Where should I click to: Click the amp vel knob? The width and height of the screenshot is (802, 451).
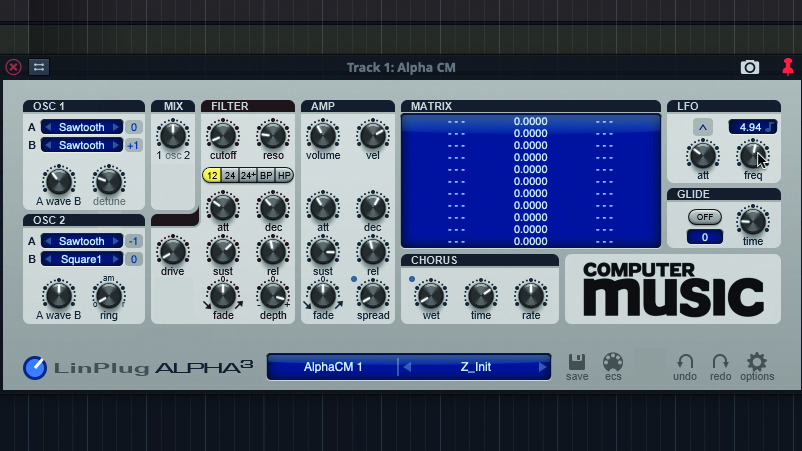(x=373, y=134)
